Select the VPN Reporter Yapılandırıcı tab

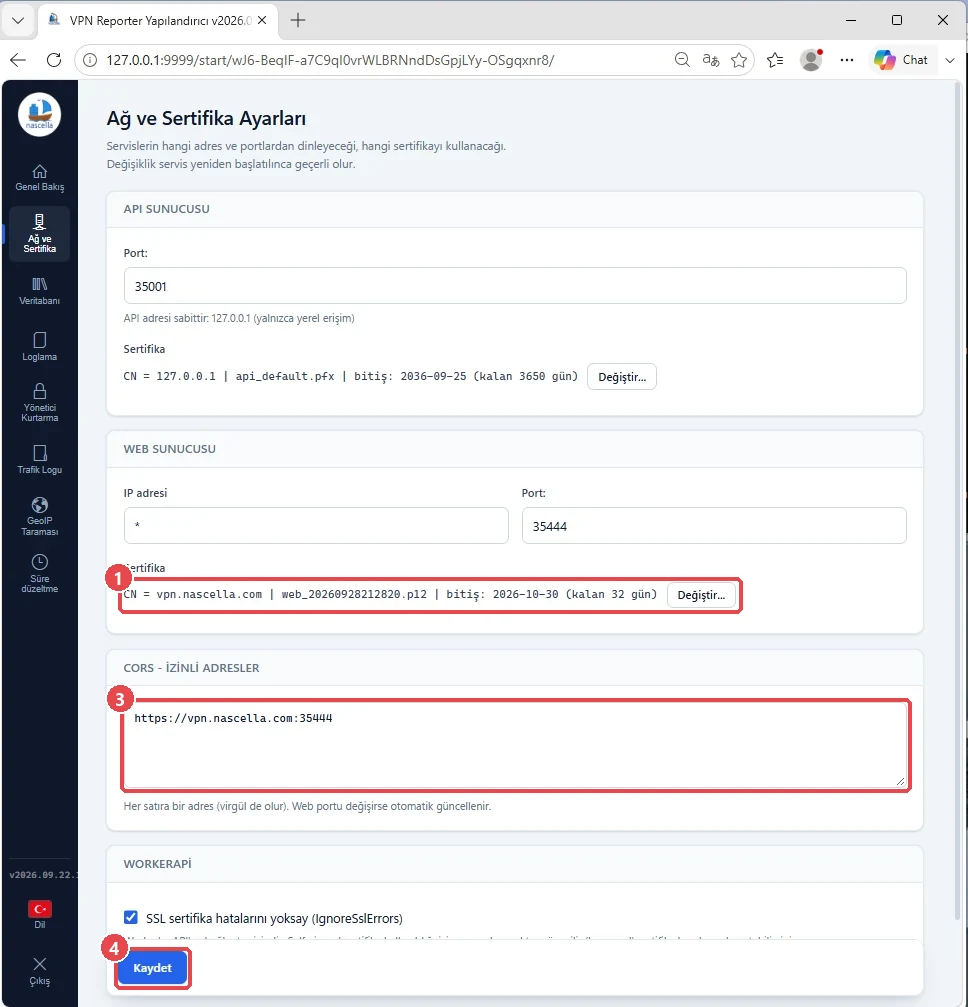coord(159,20)
